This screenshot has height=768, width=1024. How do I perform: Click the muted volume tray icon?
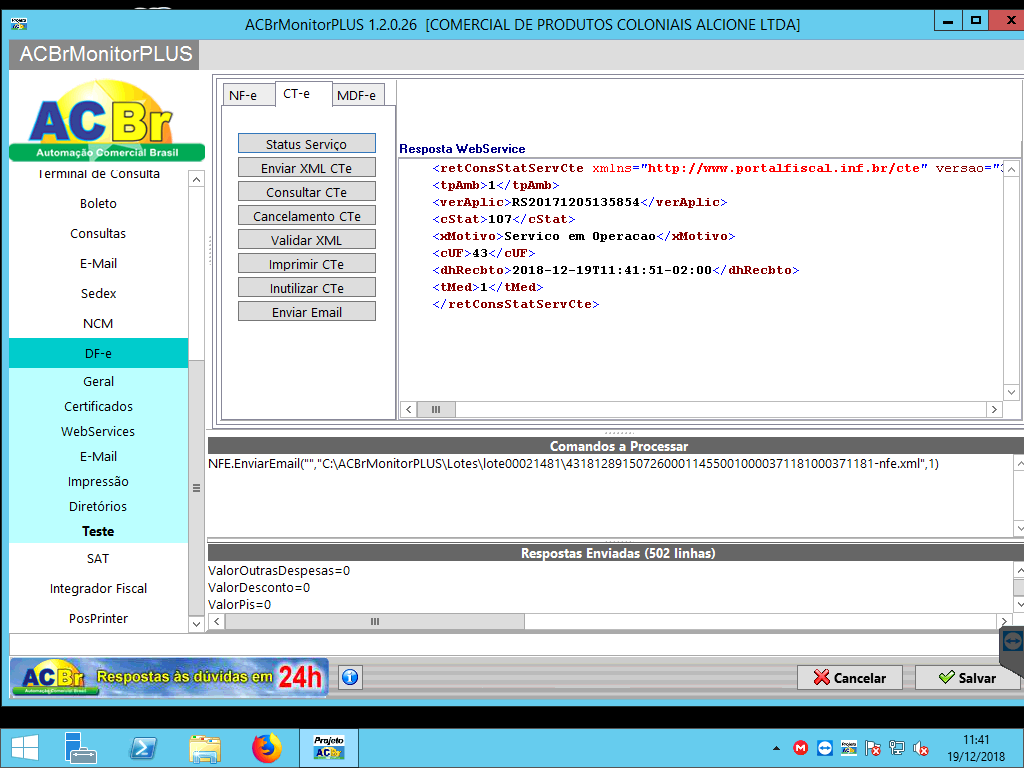pos(921,748)
